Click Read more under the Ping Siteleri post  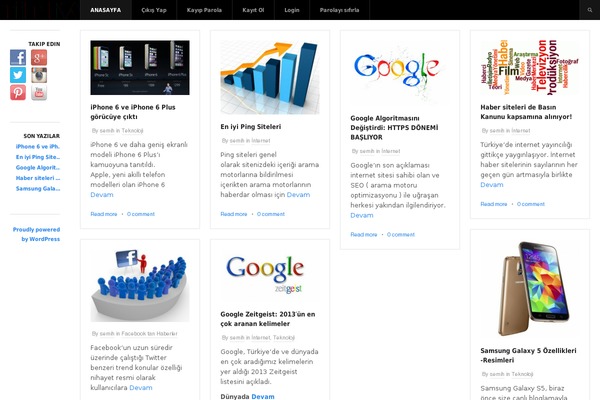(x=234, y=214)
